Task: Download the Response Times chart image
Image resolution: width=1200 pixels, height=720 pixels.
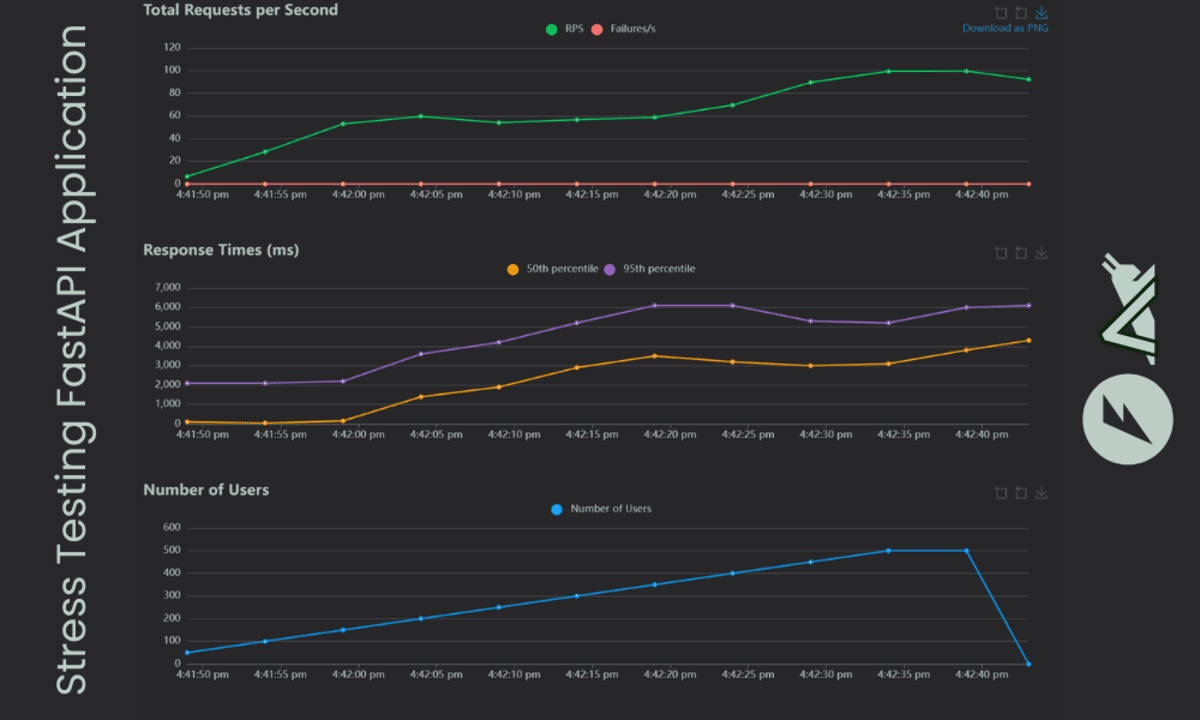Action: 1041,253
